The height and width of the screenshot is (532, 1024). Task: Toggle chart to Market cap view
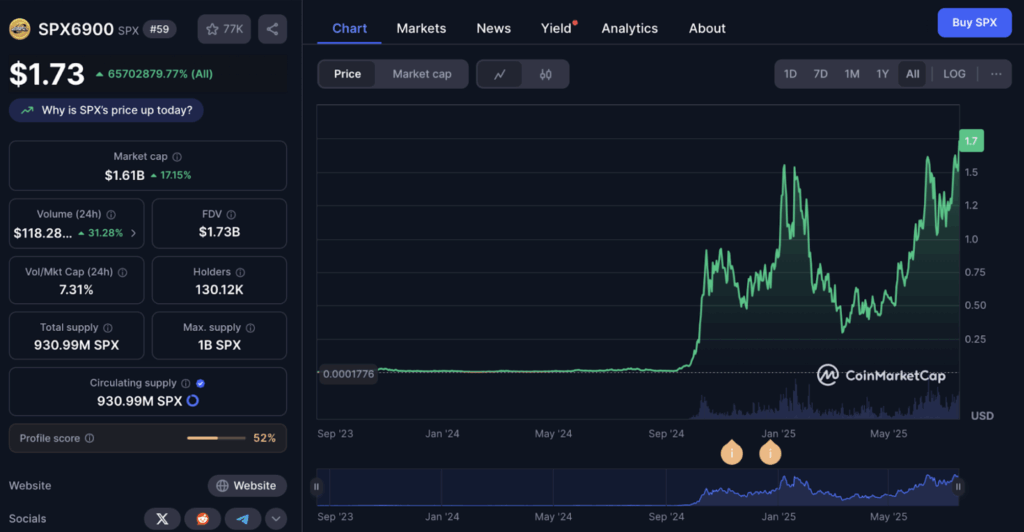(422, 74)
